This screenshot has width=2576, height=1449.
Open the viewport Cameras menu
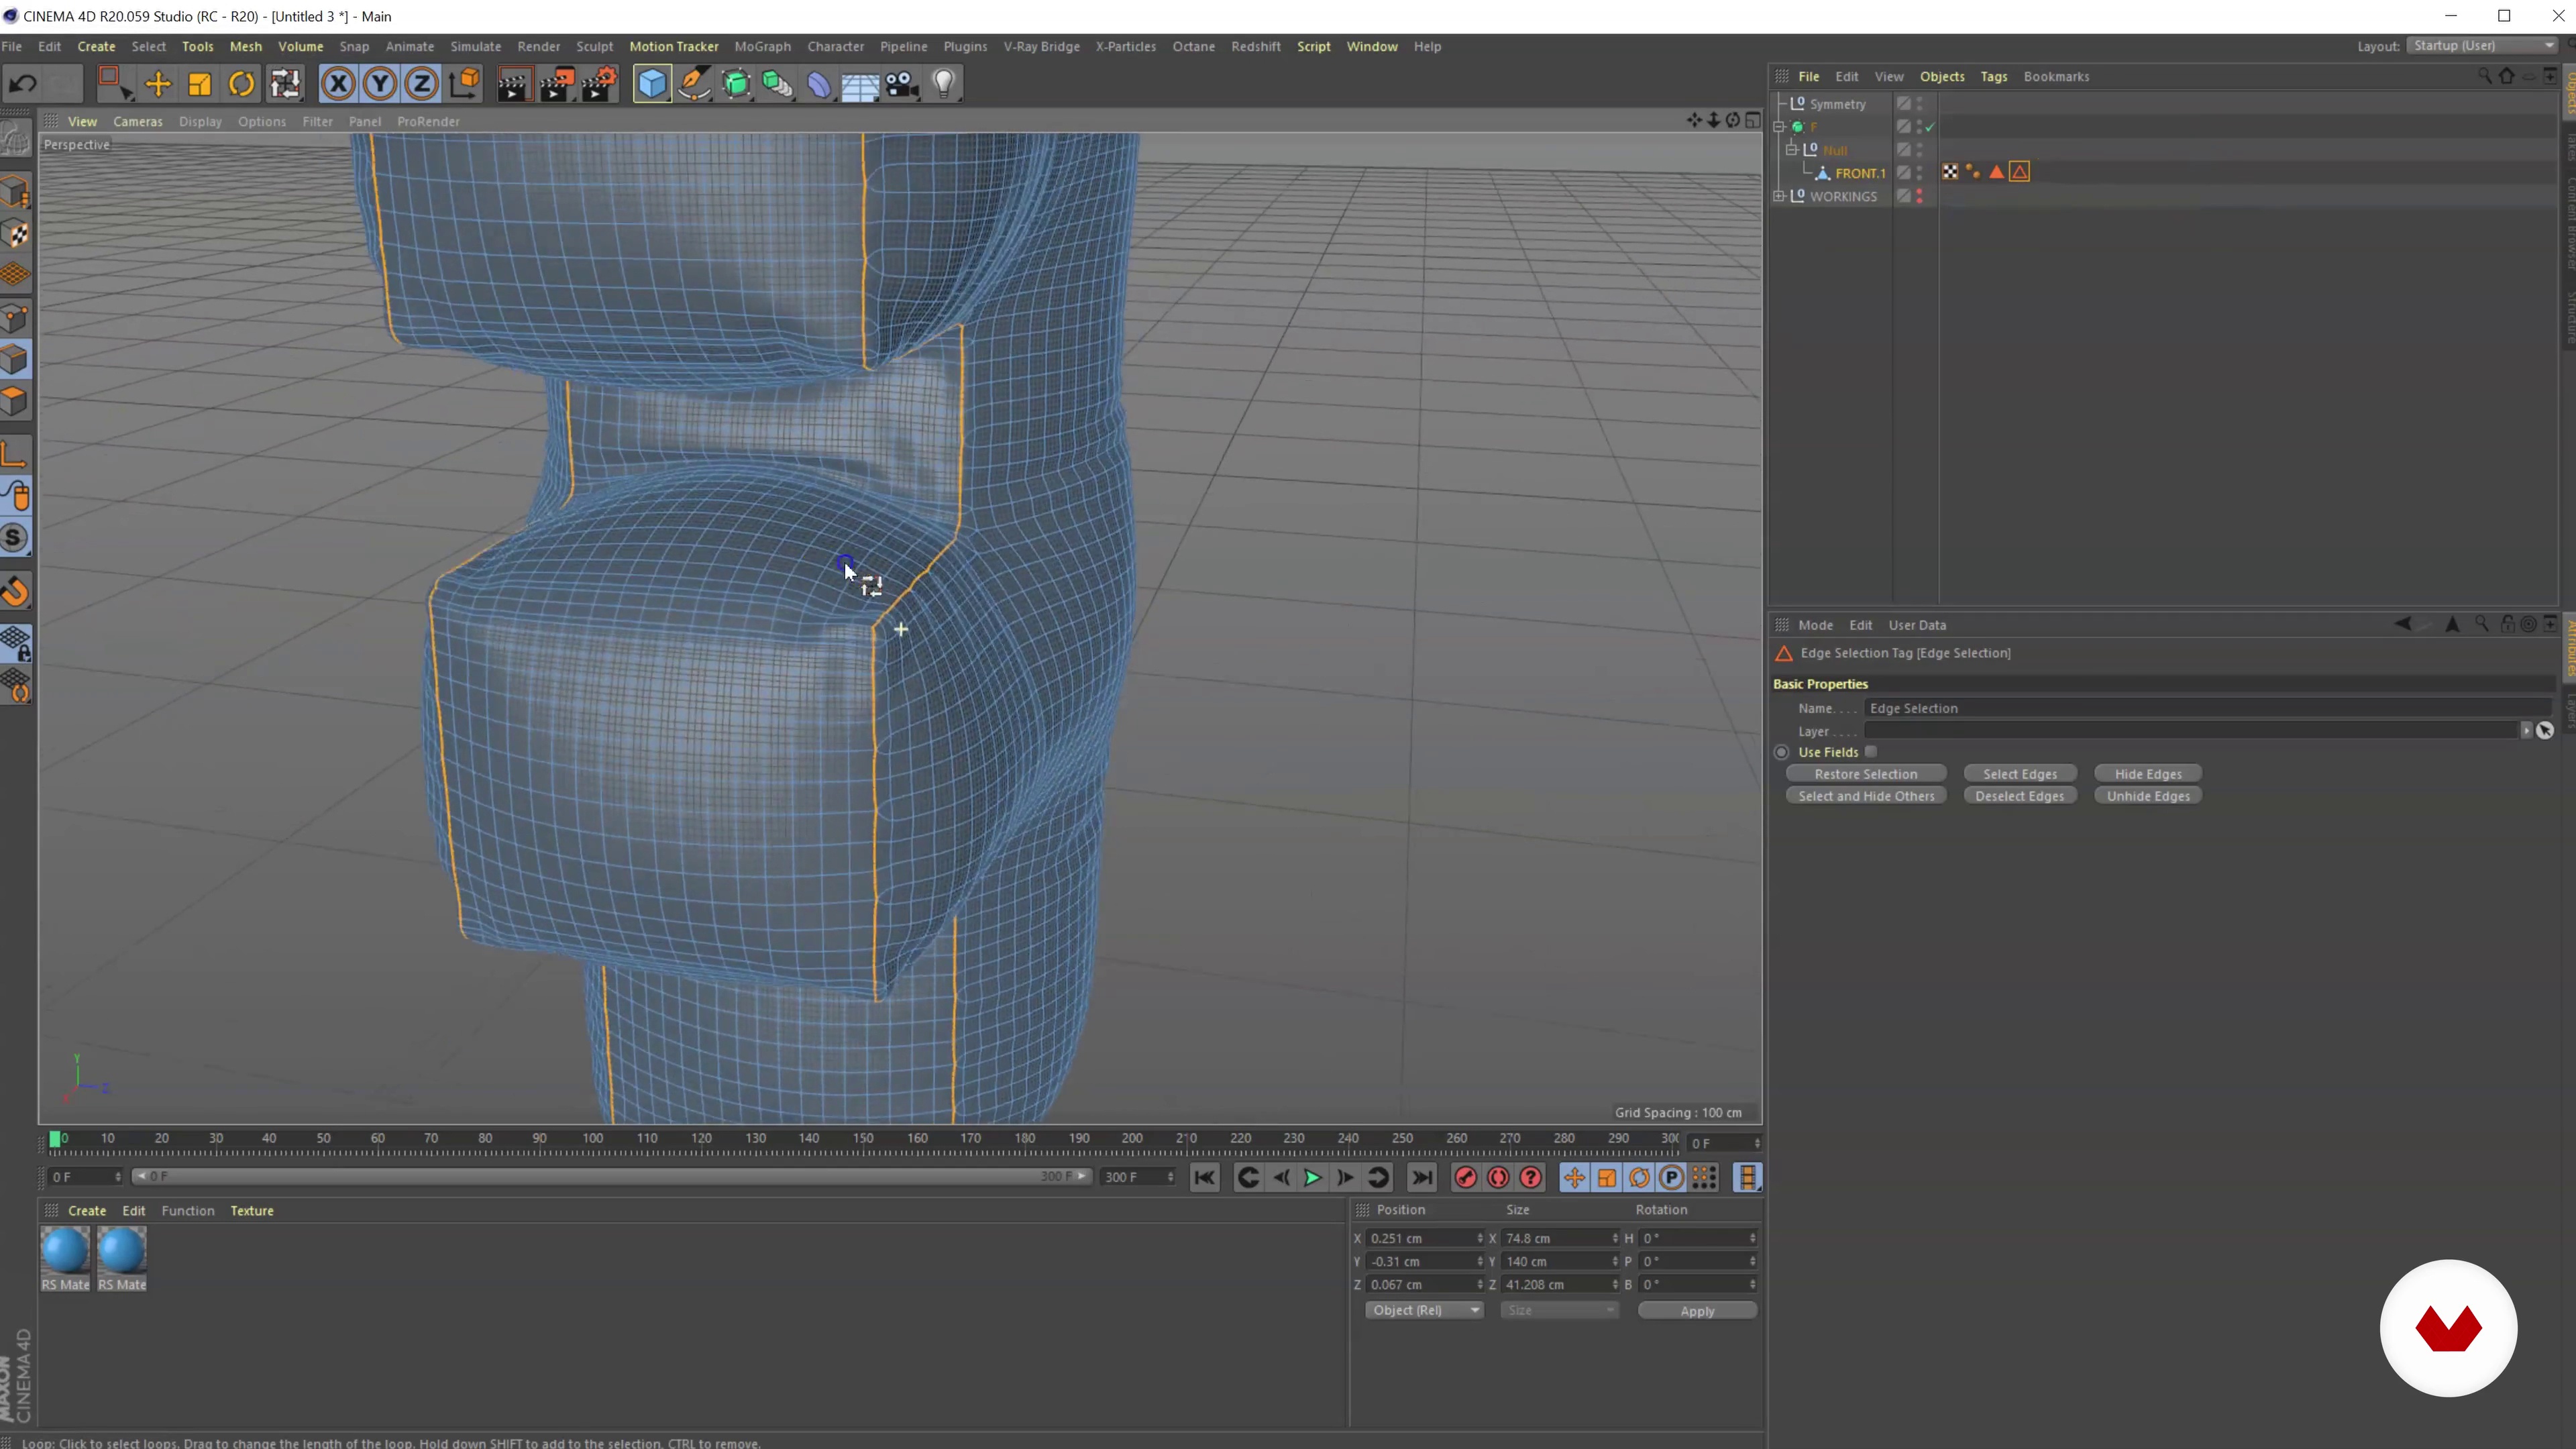(x=137, y=121)
